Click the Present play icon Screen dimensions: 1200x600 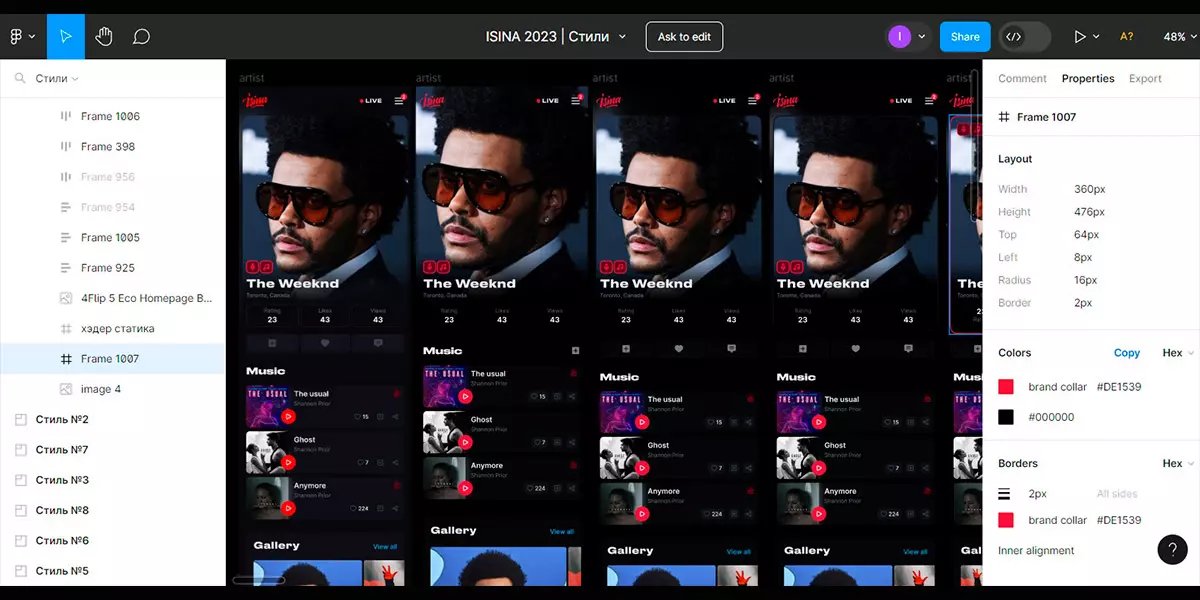pos(1080,37)
